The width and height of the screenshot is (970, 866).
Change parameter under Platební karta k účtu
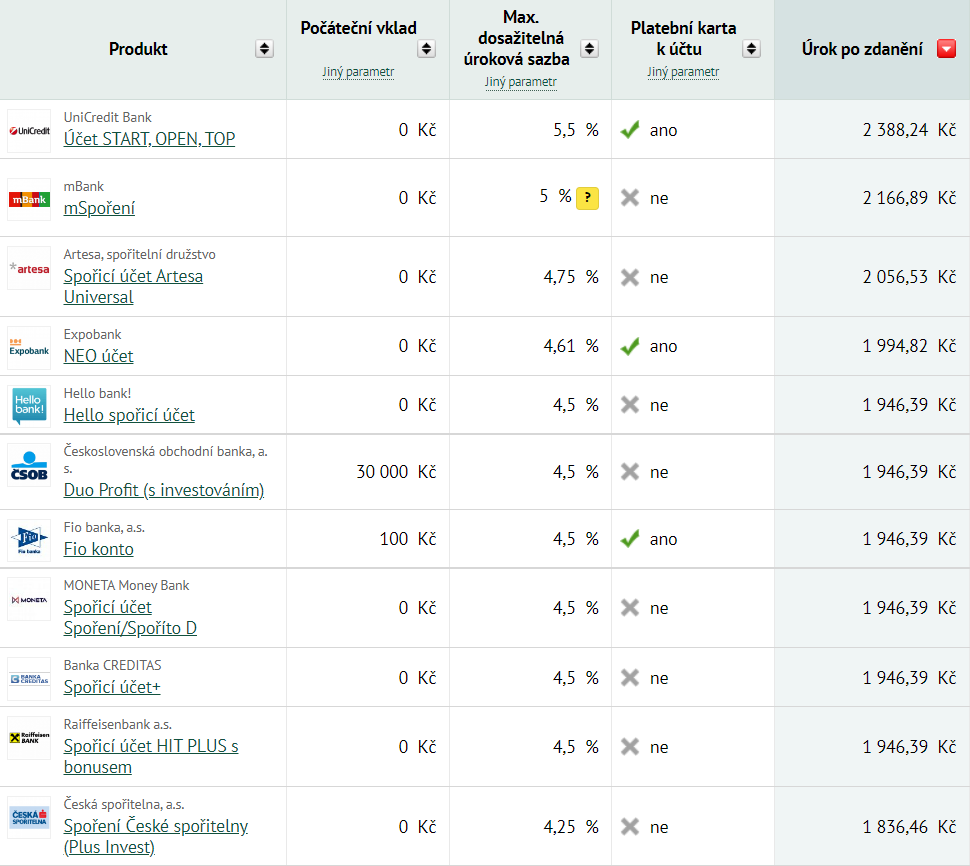click(683, 72)
